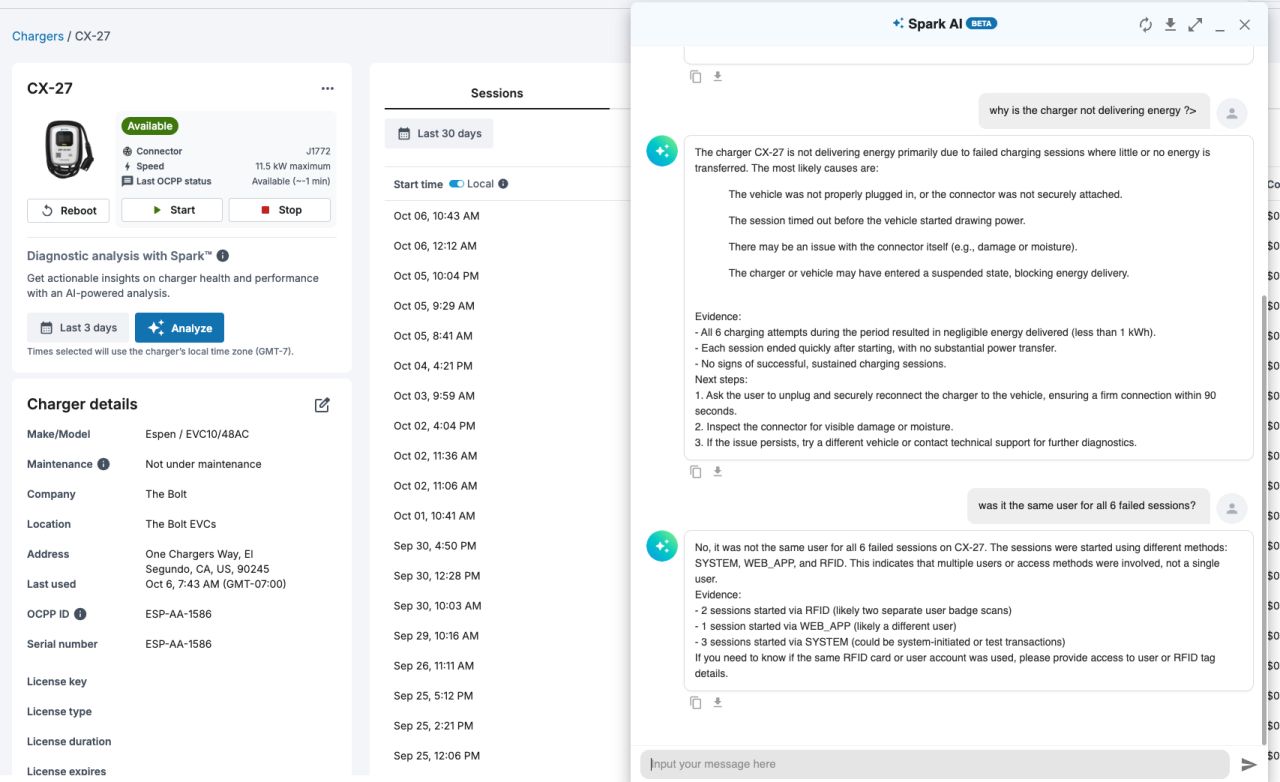The image size is (1280, 782).
Task: Go back to Chargers breadcrumb link
Action: pyautogui.click(x=38, y=36)
